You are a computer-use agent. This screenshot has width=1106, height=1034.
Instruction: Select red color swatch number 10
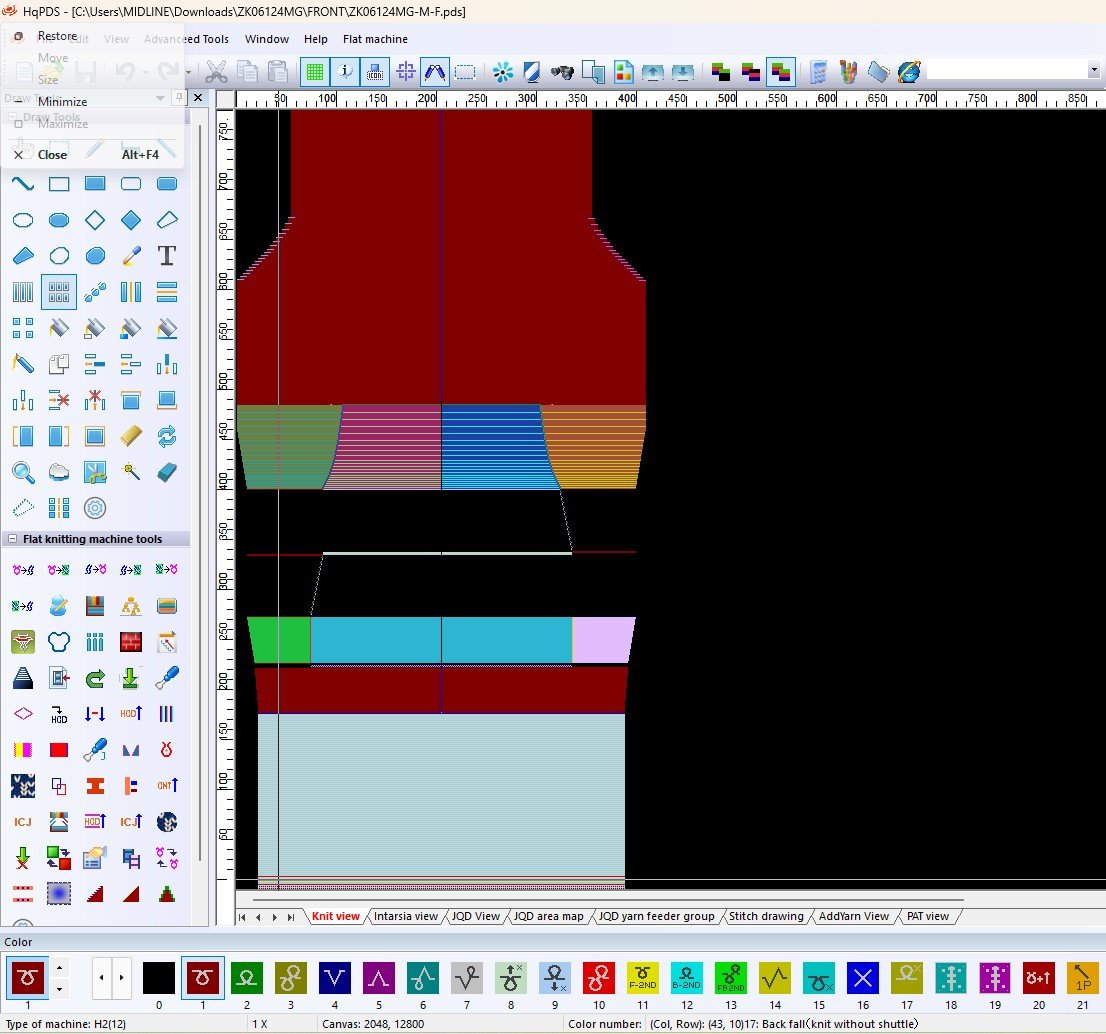[x=599, y=977]
